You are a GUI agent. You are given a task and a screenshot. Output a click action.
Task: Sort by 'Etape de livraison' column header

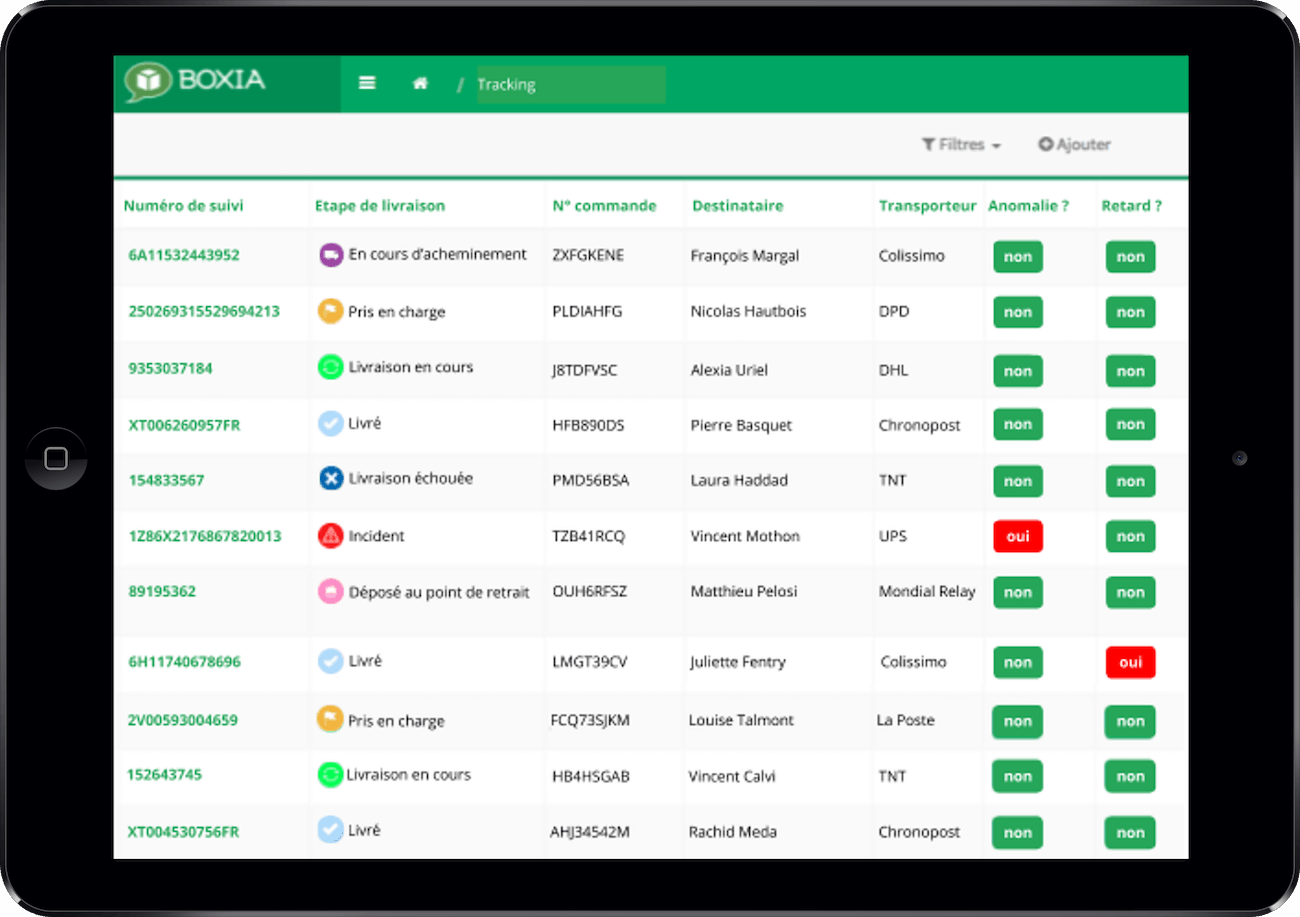(x=380, y=206)
